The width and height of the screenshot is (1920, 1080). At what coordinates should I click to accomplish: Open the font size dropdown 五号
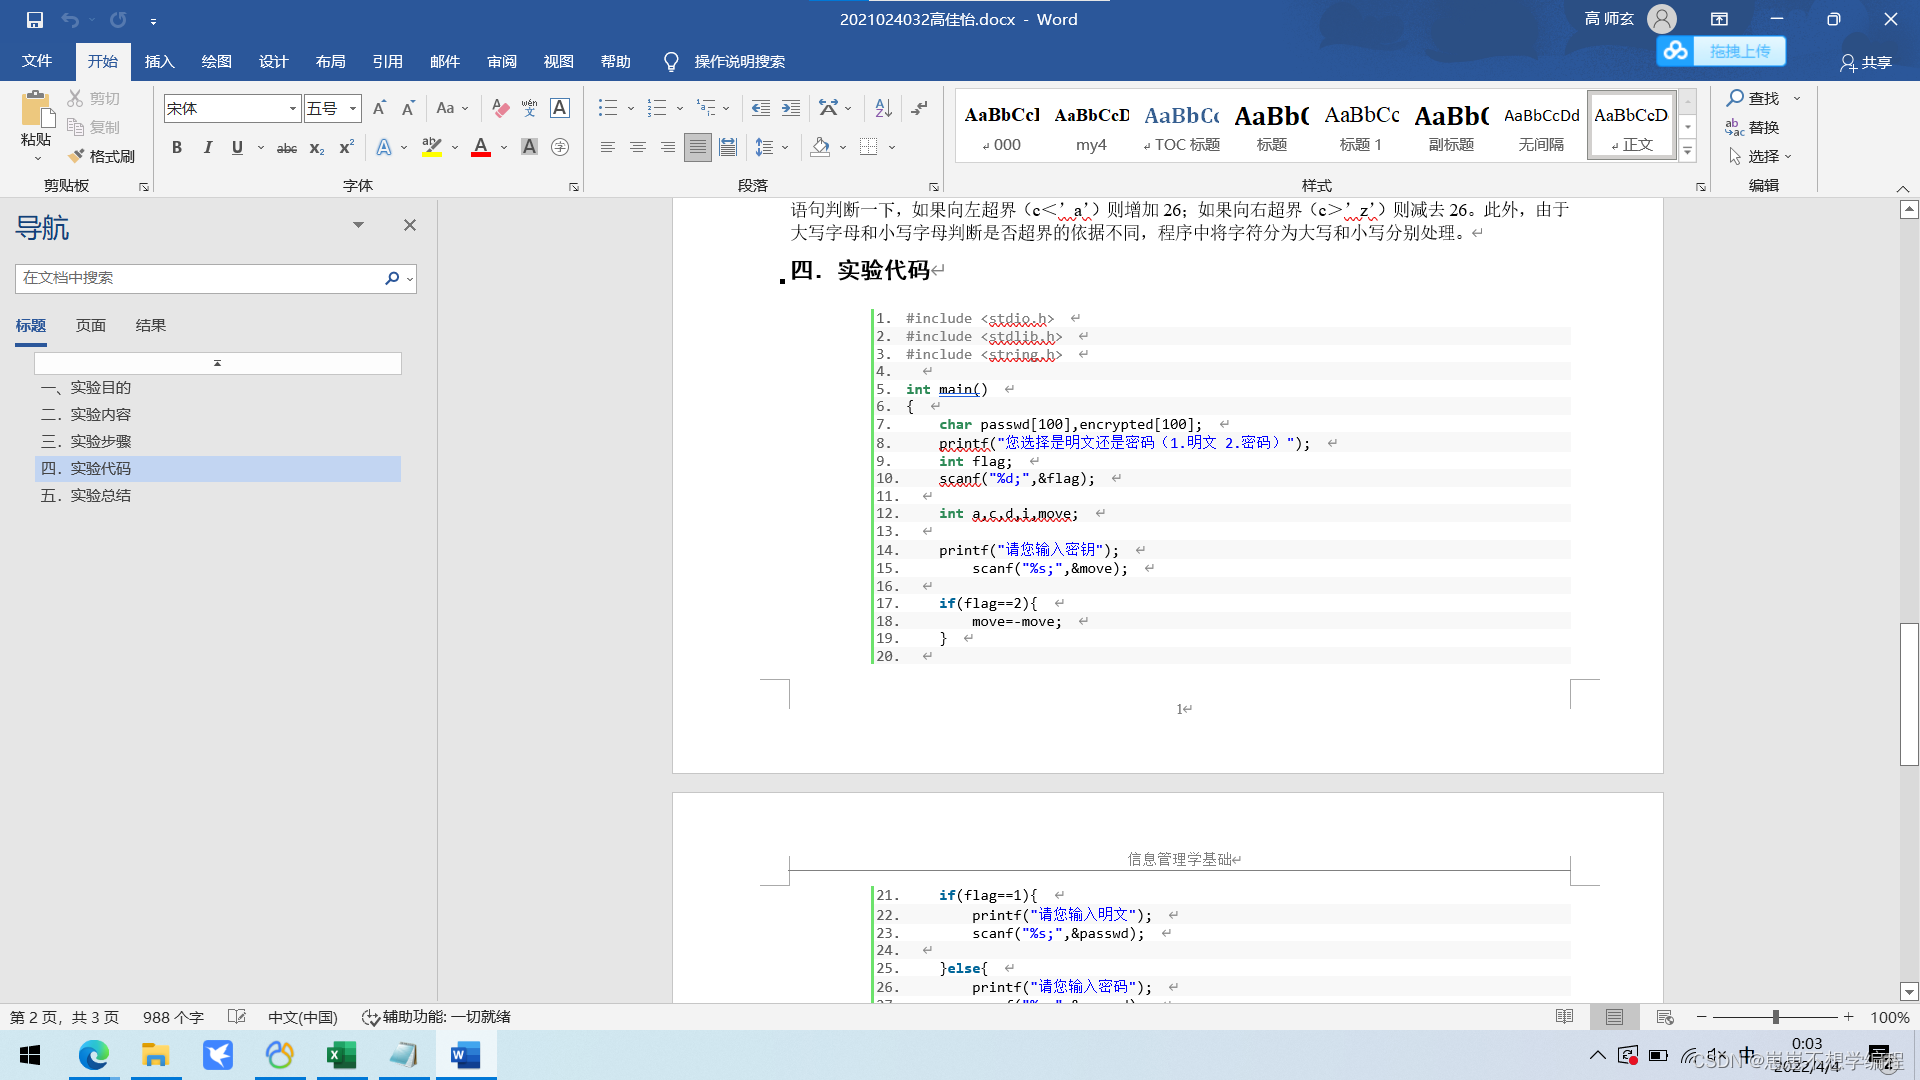tap(353, 108)
